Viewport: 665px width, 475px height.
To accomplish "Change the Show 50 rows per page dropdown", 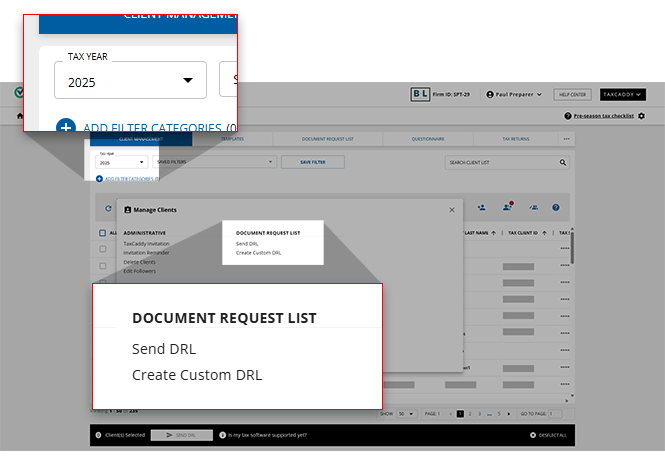I will 406,414.
